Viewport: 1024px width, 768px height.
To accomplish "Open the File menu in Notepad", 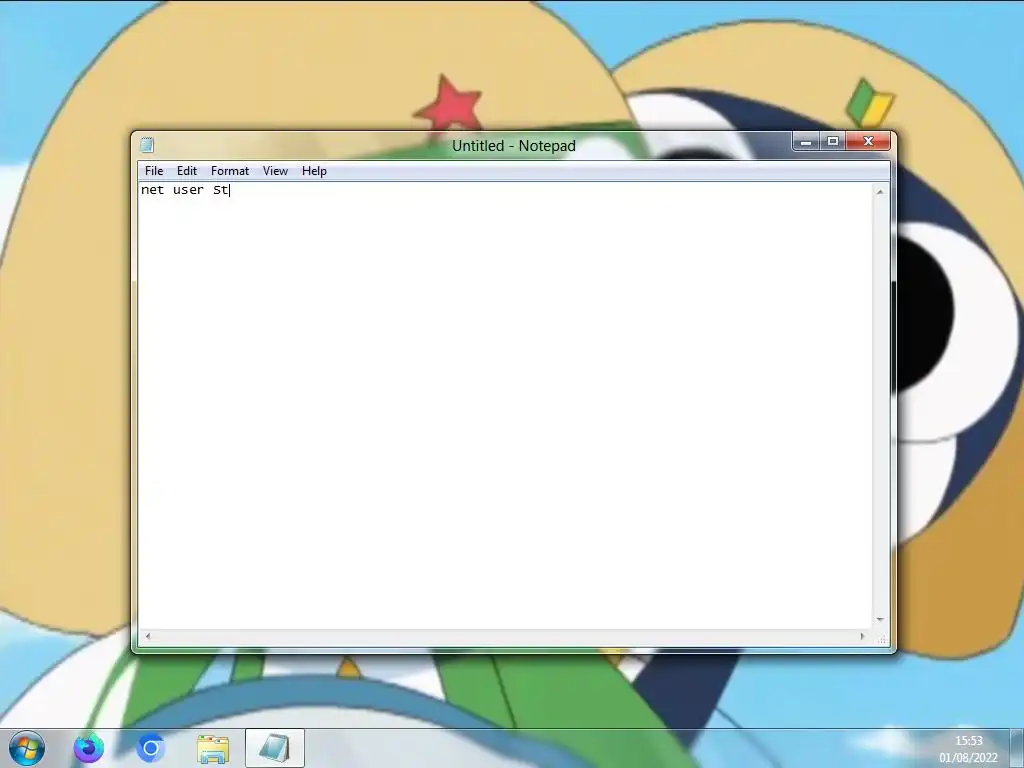I will 154,171.
